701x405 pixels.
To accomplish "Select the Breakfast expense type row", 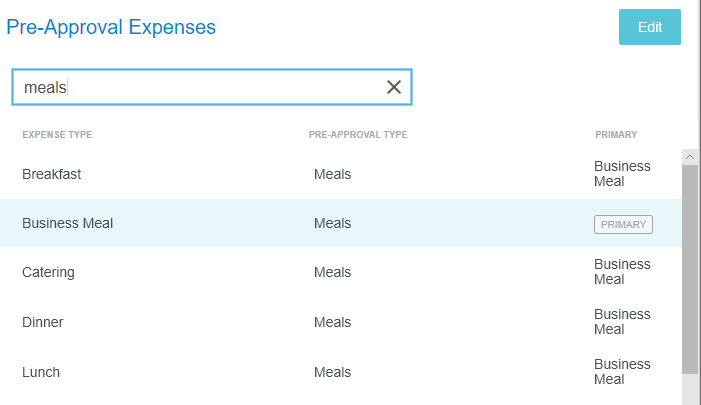I will click(x=52, y=174).
